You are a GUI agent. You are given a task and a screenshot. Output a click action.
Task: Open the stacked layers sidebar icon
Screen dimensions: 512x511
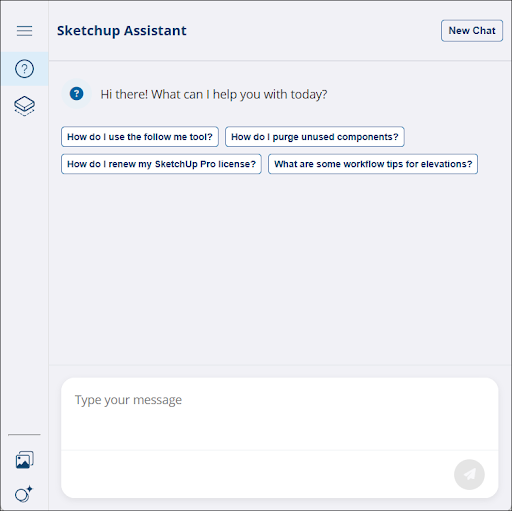tap(24, 106)
